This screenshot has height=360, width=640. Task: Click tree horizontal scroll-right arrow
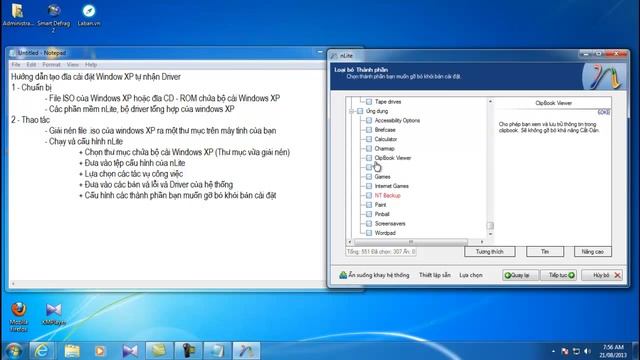click(482, 242)
